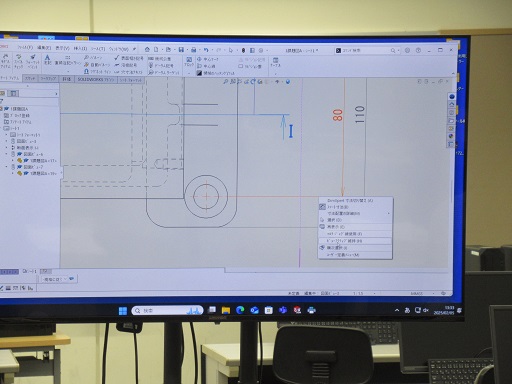Click the Block tool in the ribbon

pos(189,62)
